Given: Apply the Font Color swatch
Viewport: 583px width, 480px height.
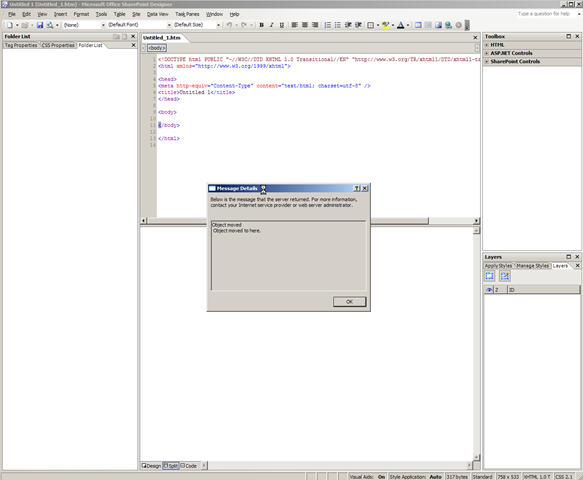Looking at the screenshot, I should [400, 25].
